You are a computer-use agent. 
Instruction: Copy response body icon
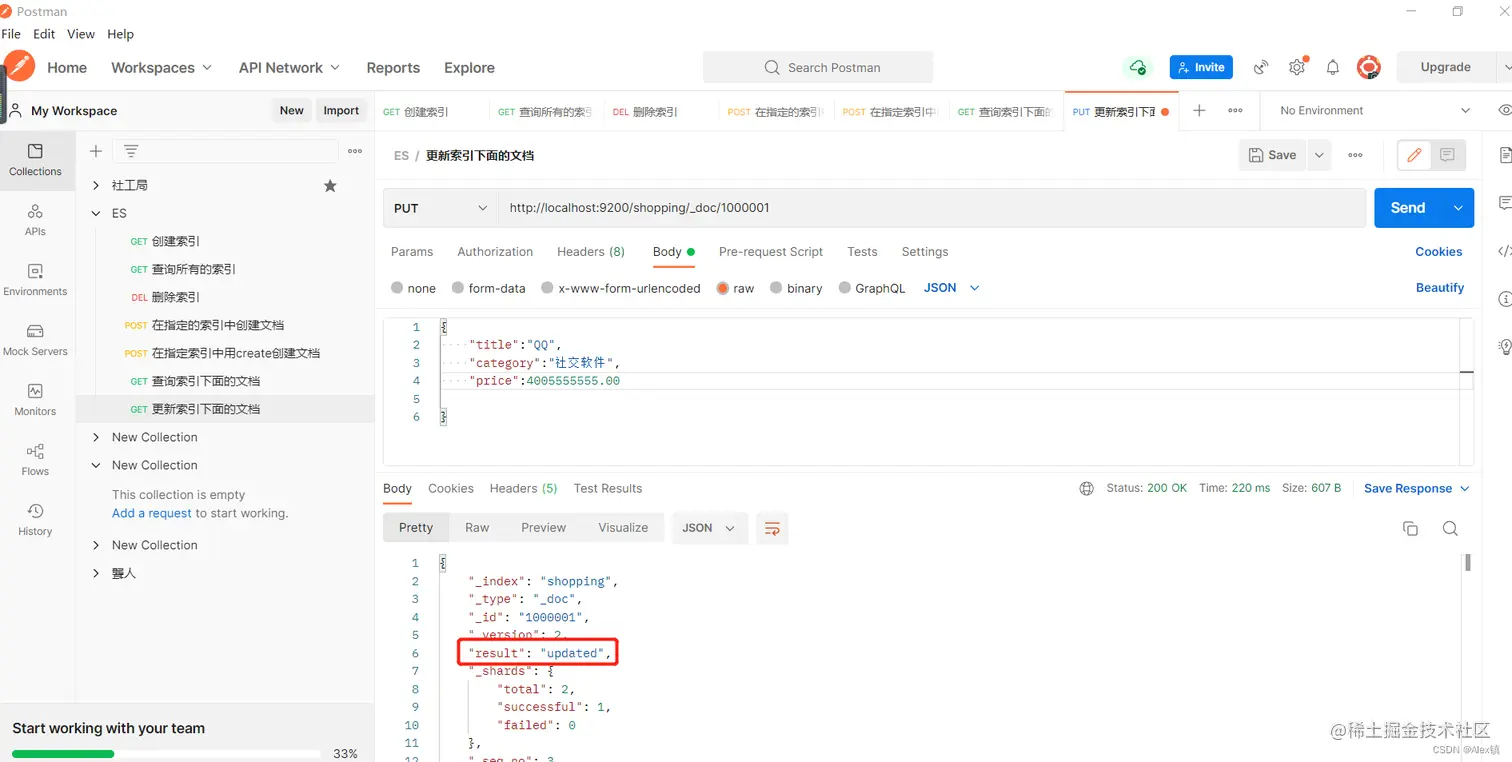[x=1411, y=529]
